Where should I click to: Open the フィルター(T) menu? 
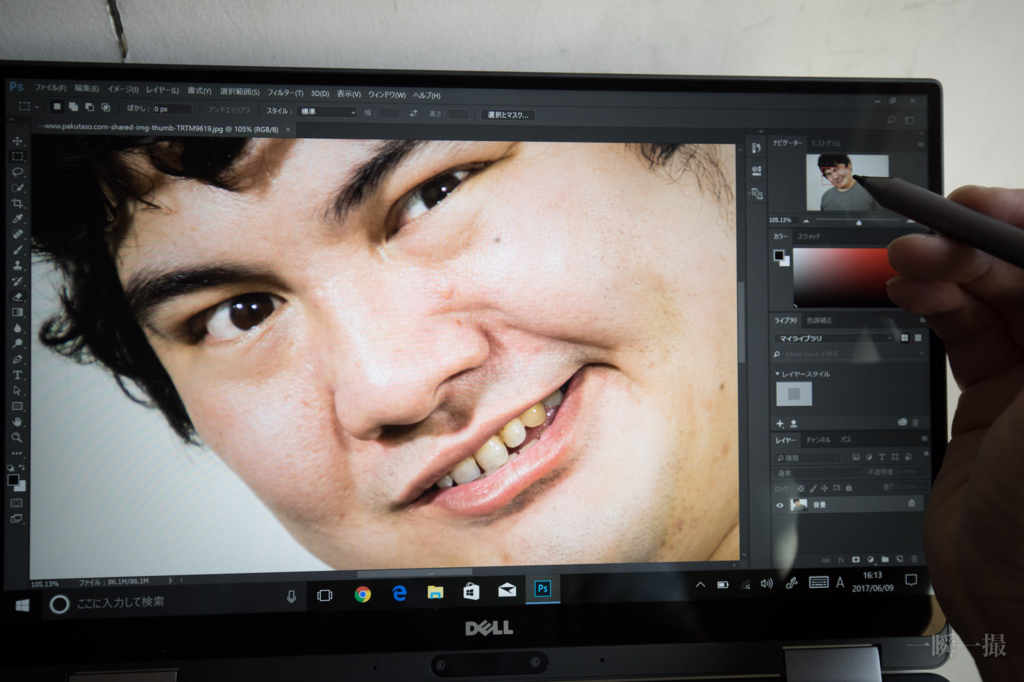[285, 93]
